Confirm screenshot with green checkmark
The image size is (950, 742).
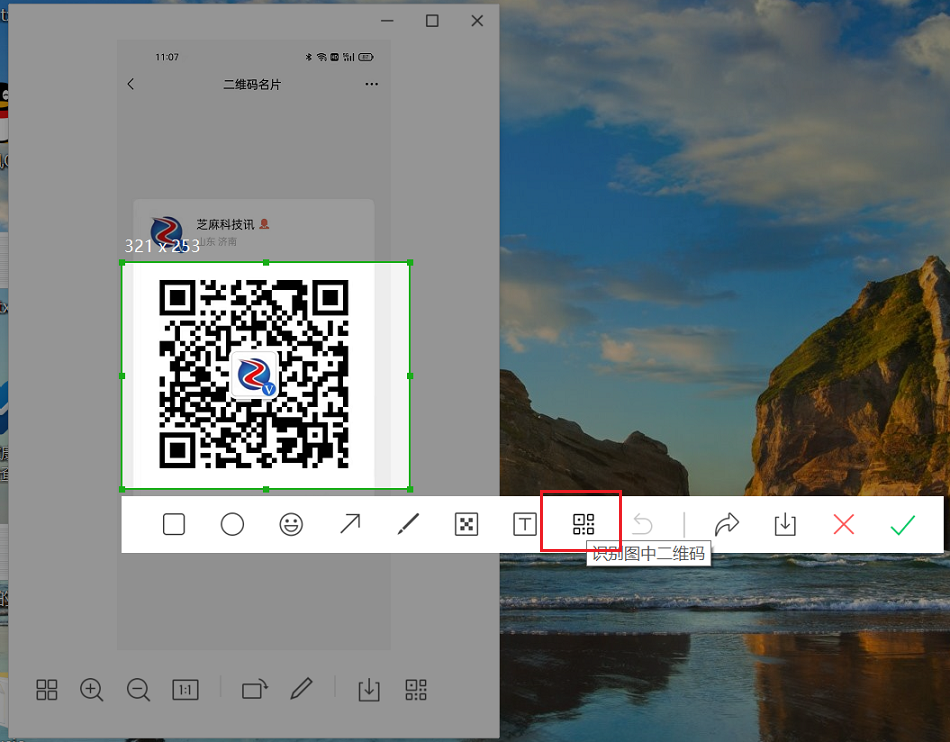pos(902,525)
